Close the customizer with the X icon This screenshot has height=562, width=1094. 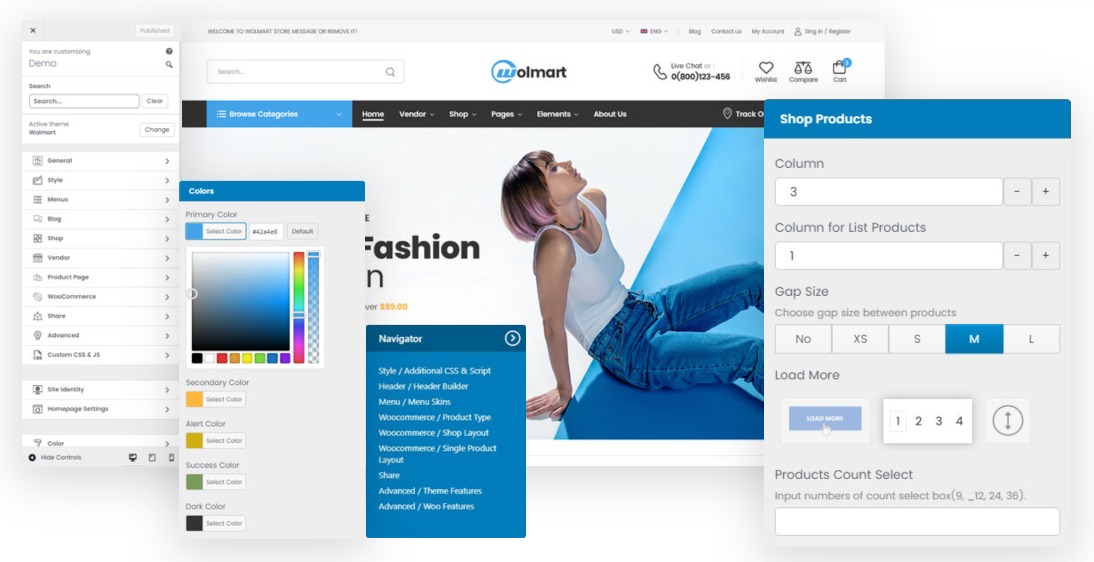pyautogui.click(x=33, y=31)
